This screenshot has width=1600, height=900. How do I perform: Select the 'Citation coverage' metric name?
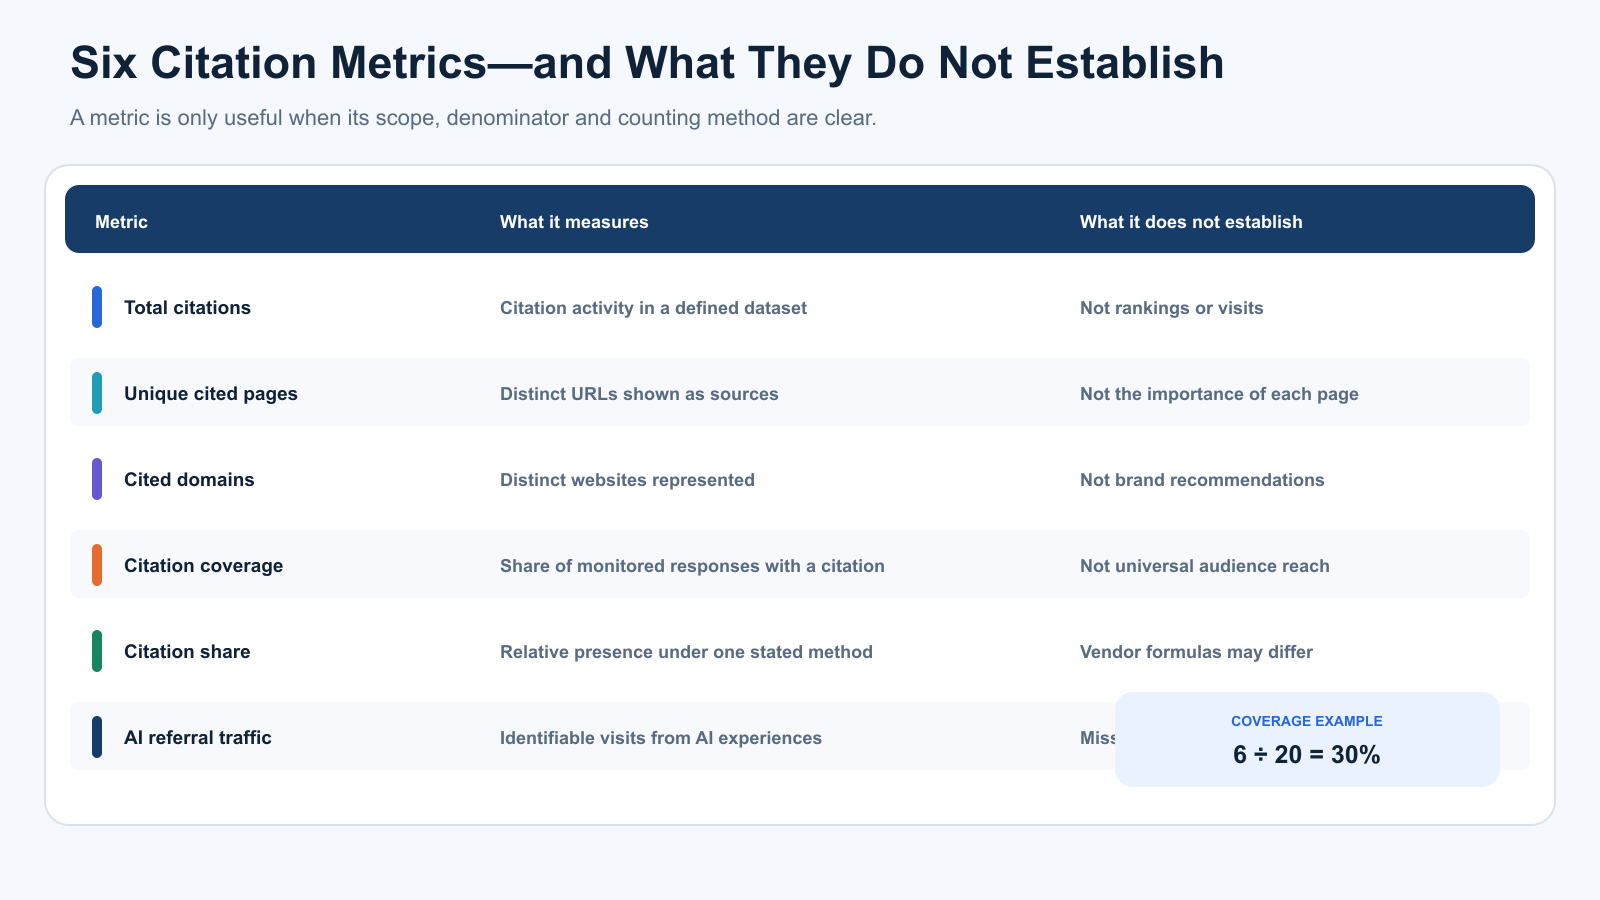point(203,566)
